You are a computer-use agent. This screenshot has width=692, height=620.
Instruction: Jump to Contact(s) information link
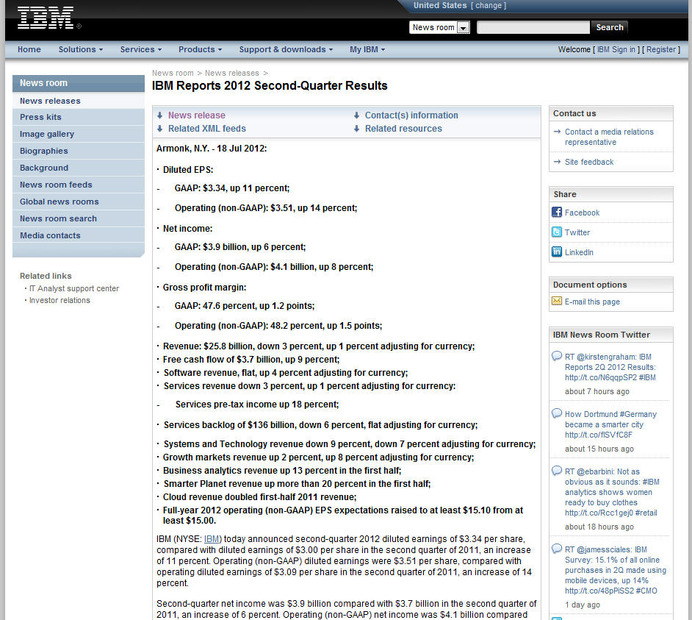tap(411, 115)
